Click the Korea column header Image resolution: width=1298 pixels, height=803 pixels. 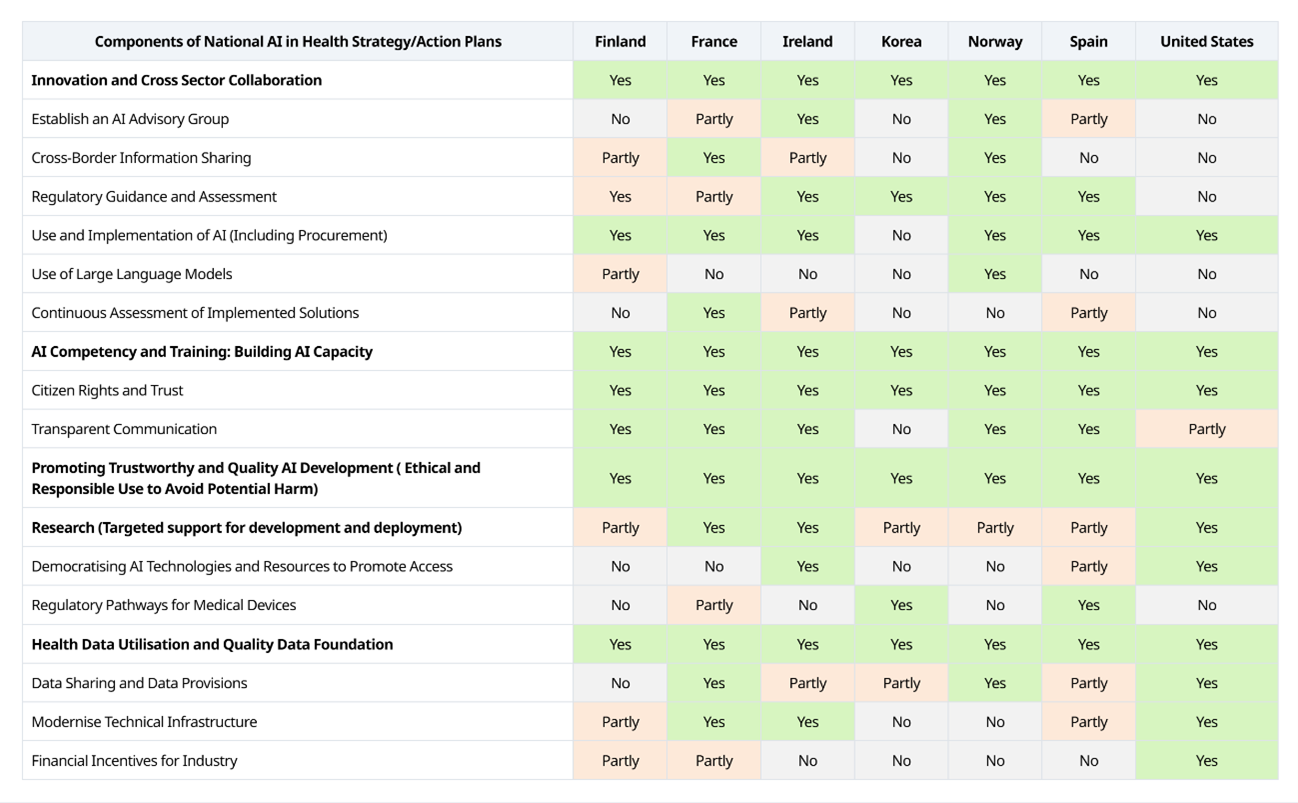click(901, 42)
